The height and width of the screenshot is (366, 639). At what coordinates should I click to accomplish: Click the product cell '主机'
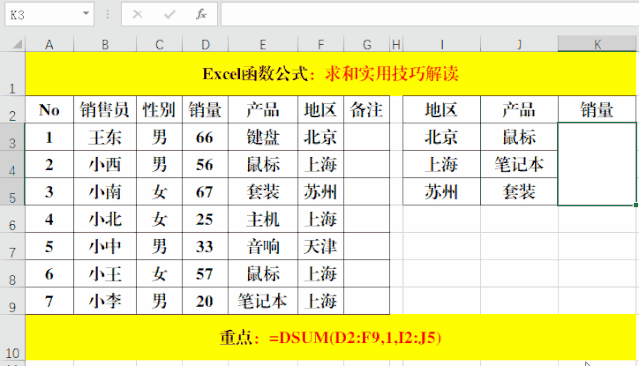pyautogui.click(x=263, y=219)
